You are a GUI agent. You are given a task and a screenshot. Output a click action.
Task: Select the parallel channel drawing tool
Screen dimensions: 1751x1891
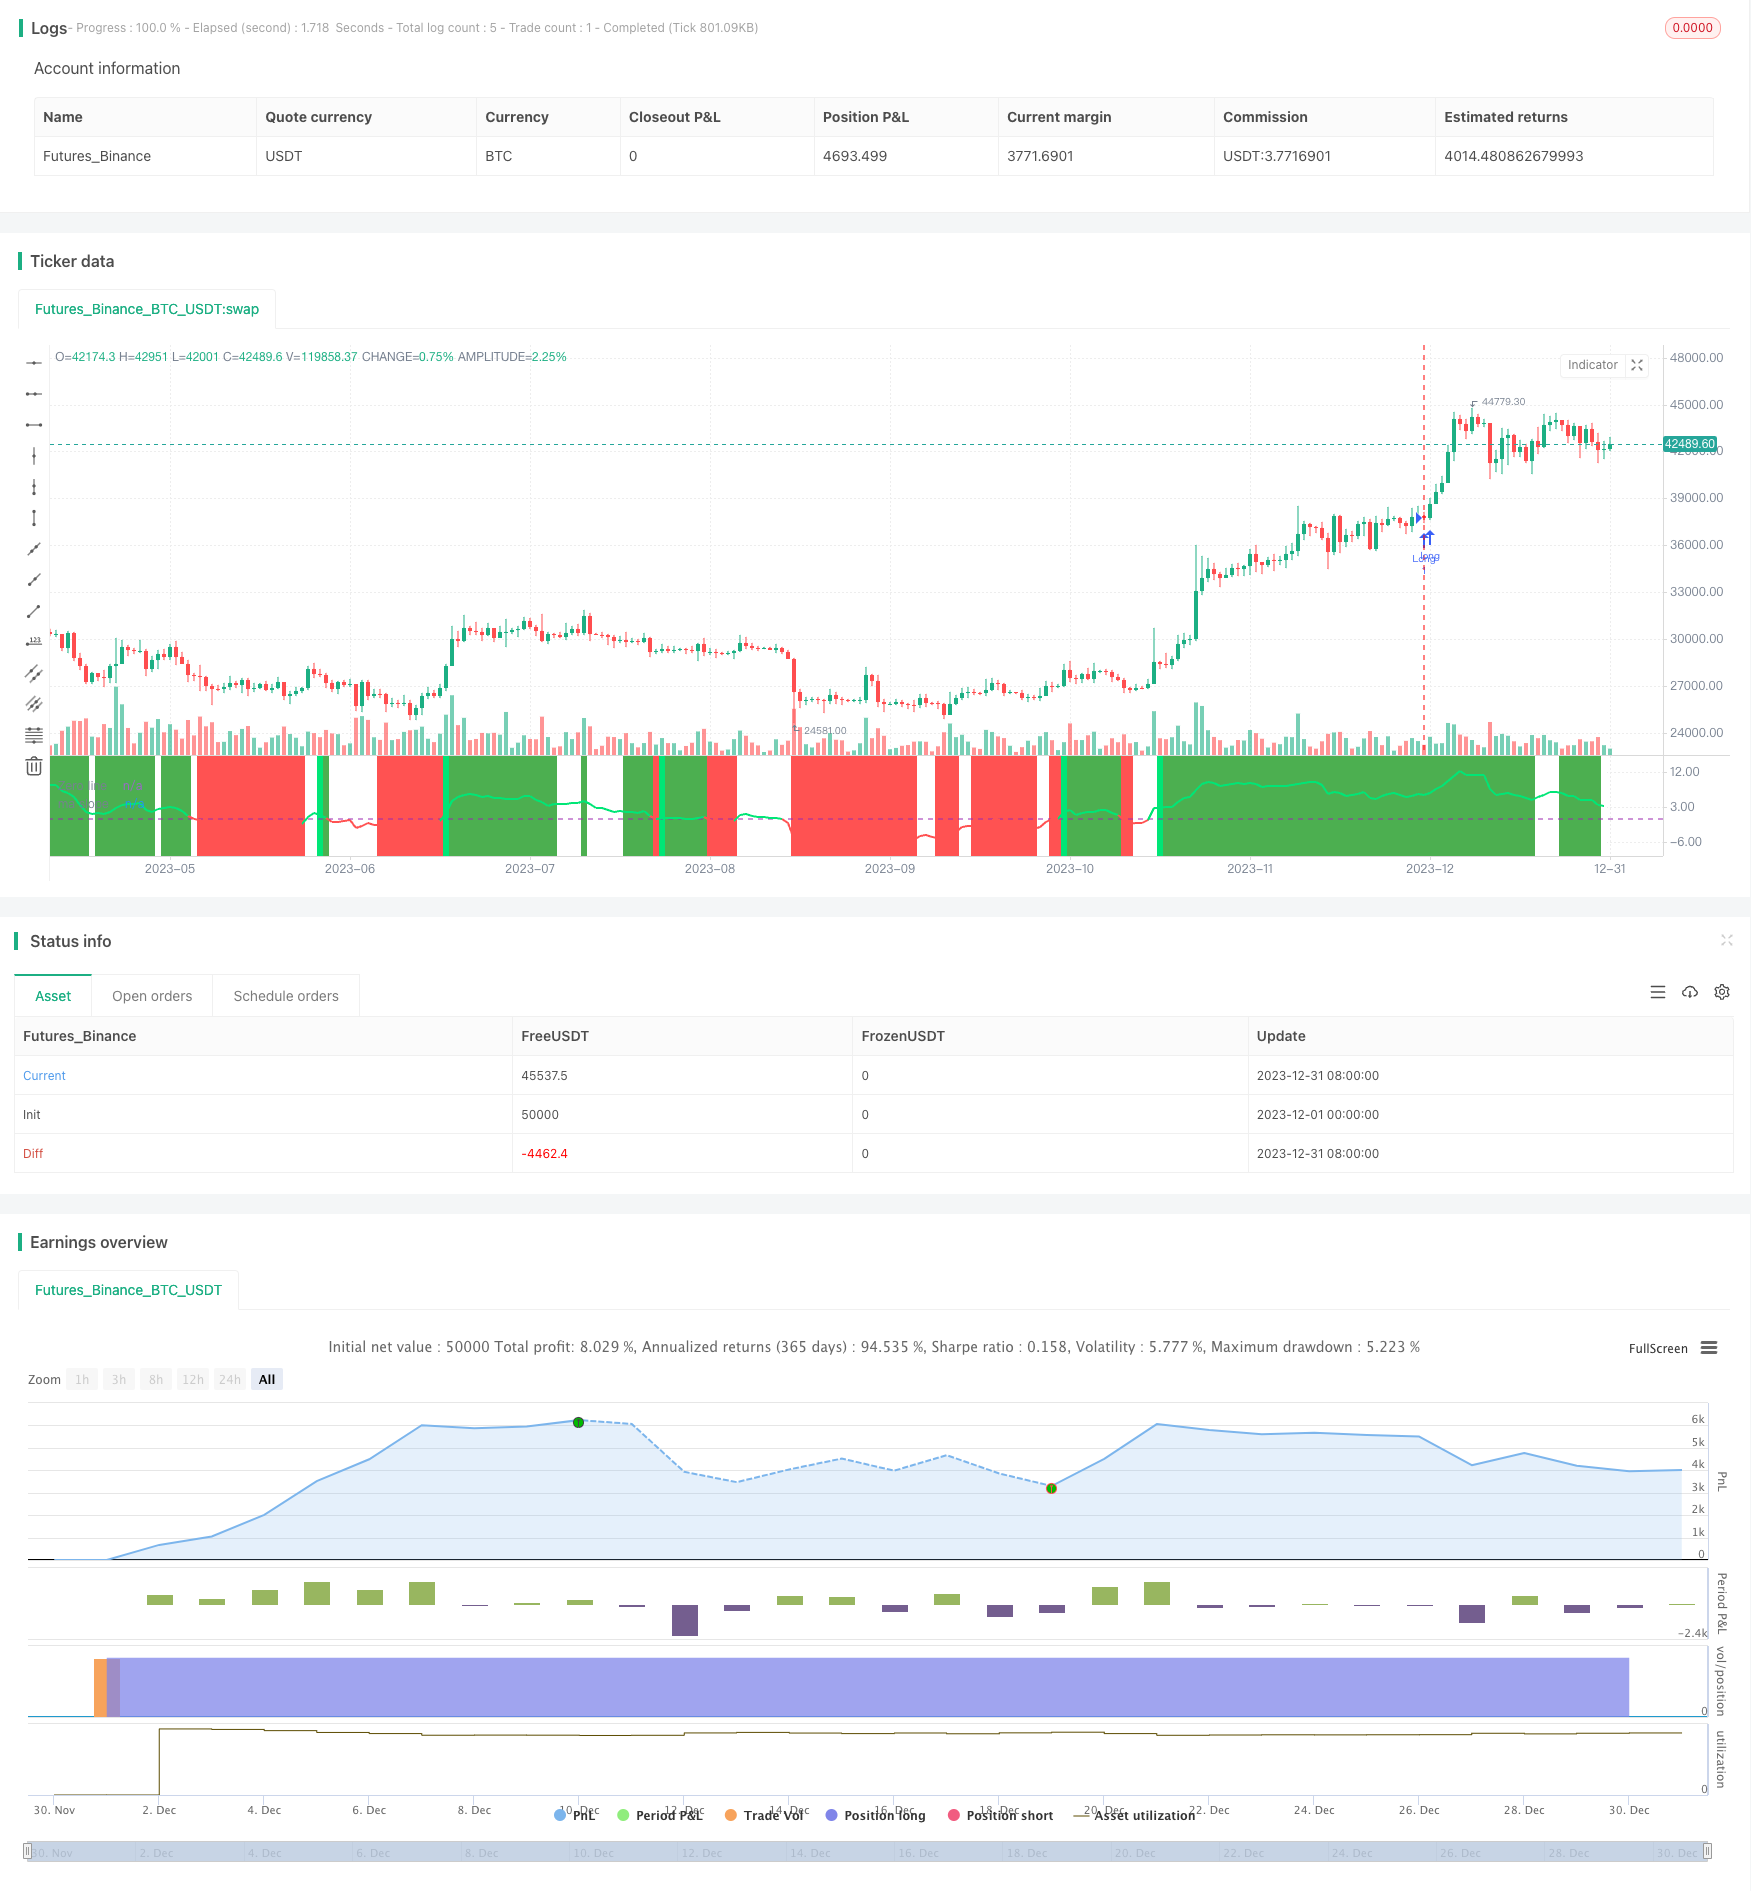[x=34, y=673]
